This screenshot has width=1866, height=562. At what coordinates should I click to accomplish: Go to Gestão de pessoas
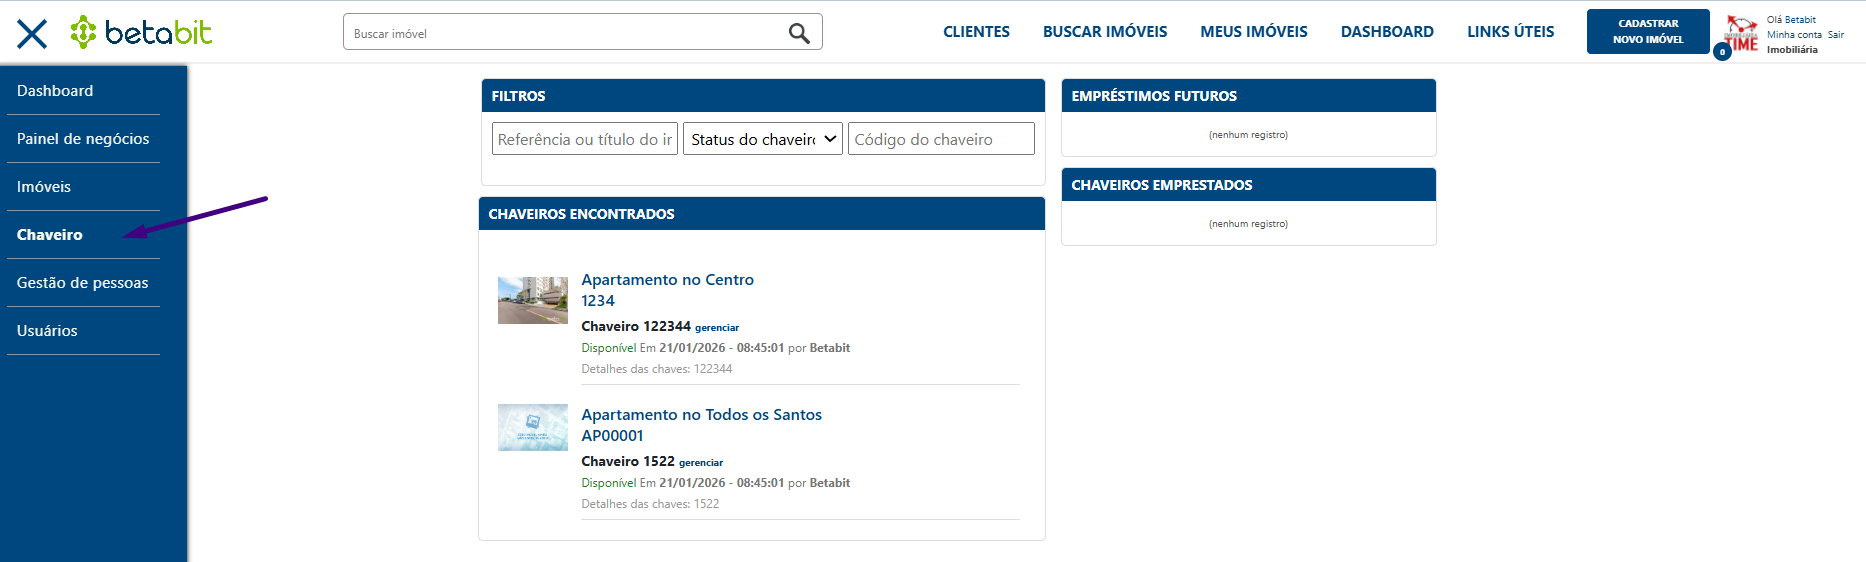82,283
